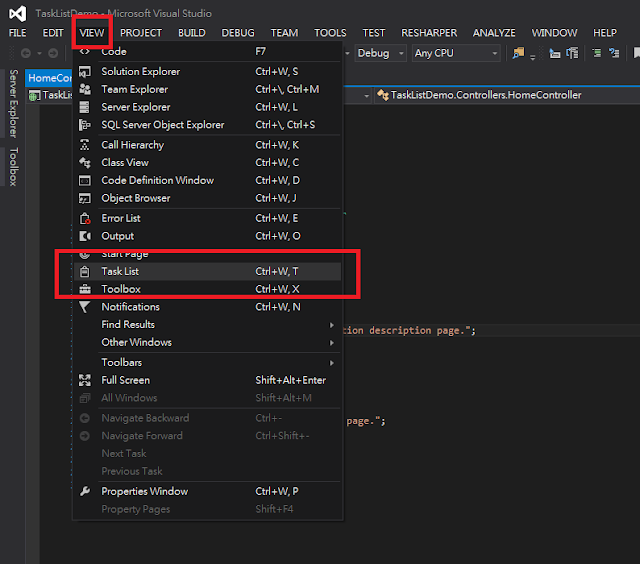Expand the Other Windows submenu

click(x=207, y=342)
